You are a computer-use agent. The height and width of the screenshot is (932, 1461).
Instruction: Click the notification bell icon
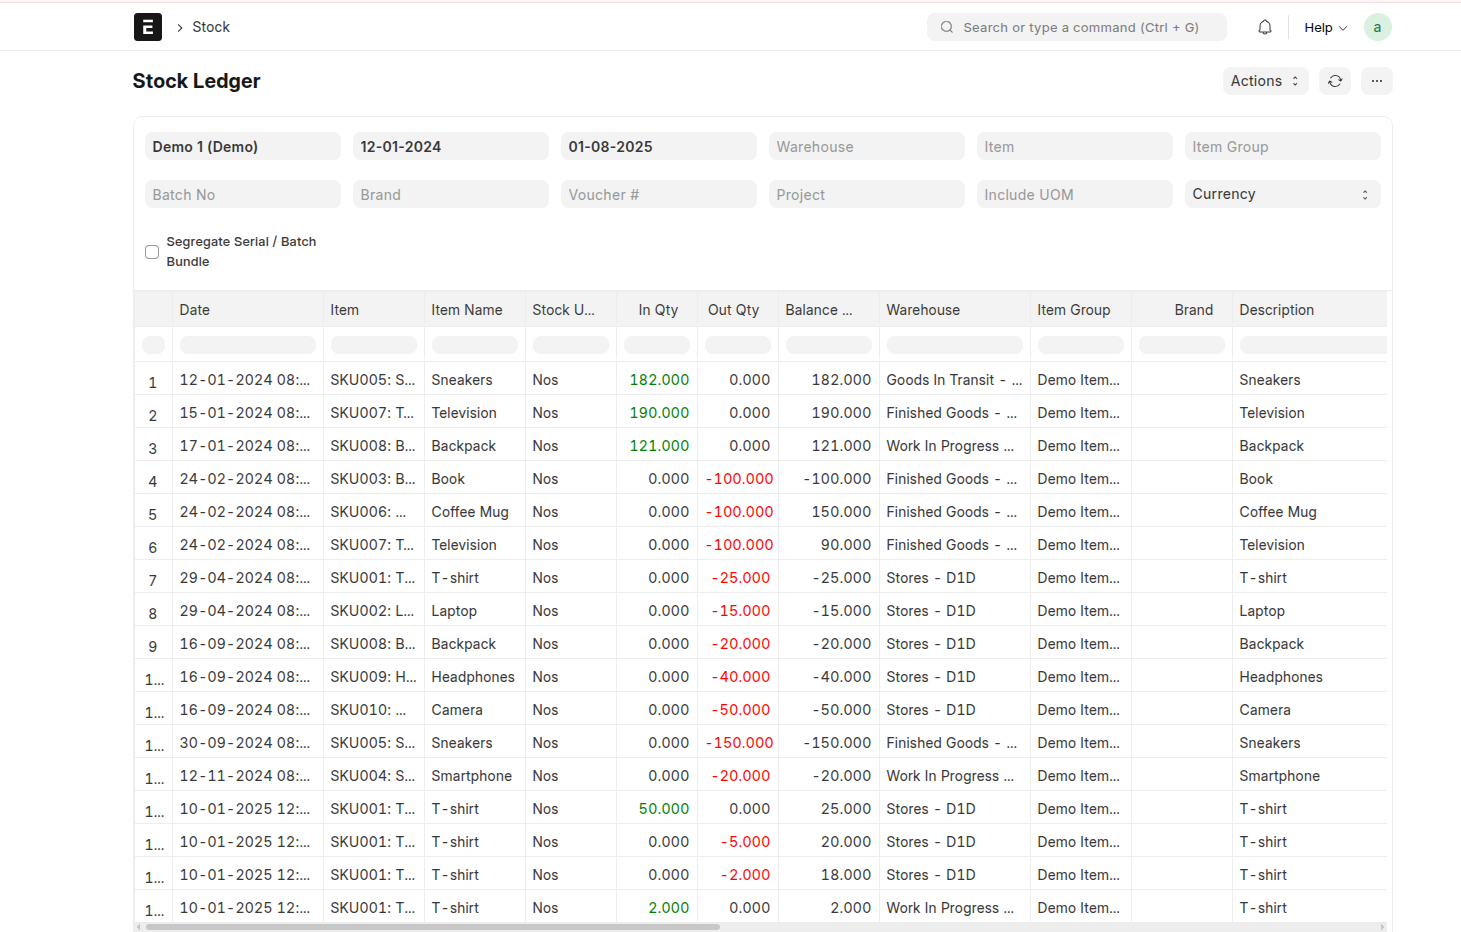point(1264,27)
